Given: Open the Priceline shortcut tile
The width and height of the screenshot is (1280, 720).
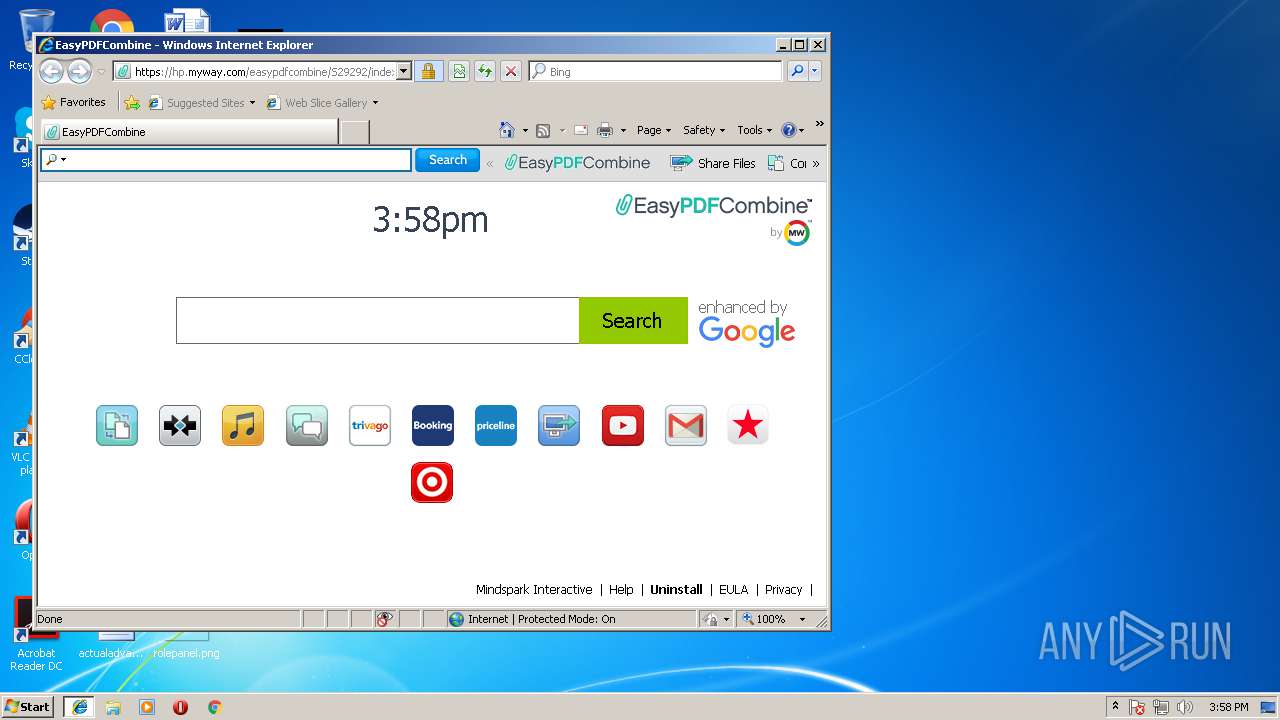Looking at the screenshot, I should [x=496, y=425].
